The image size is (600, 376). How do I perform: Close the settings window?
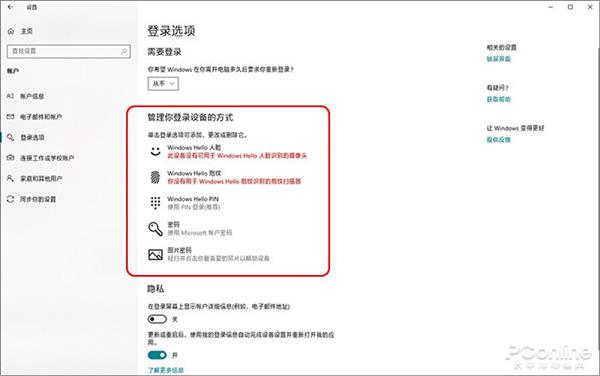tap(590, 7)
